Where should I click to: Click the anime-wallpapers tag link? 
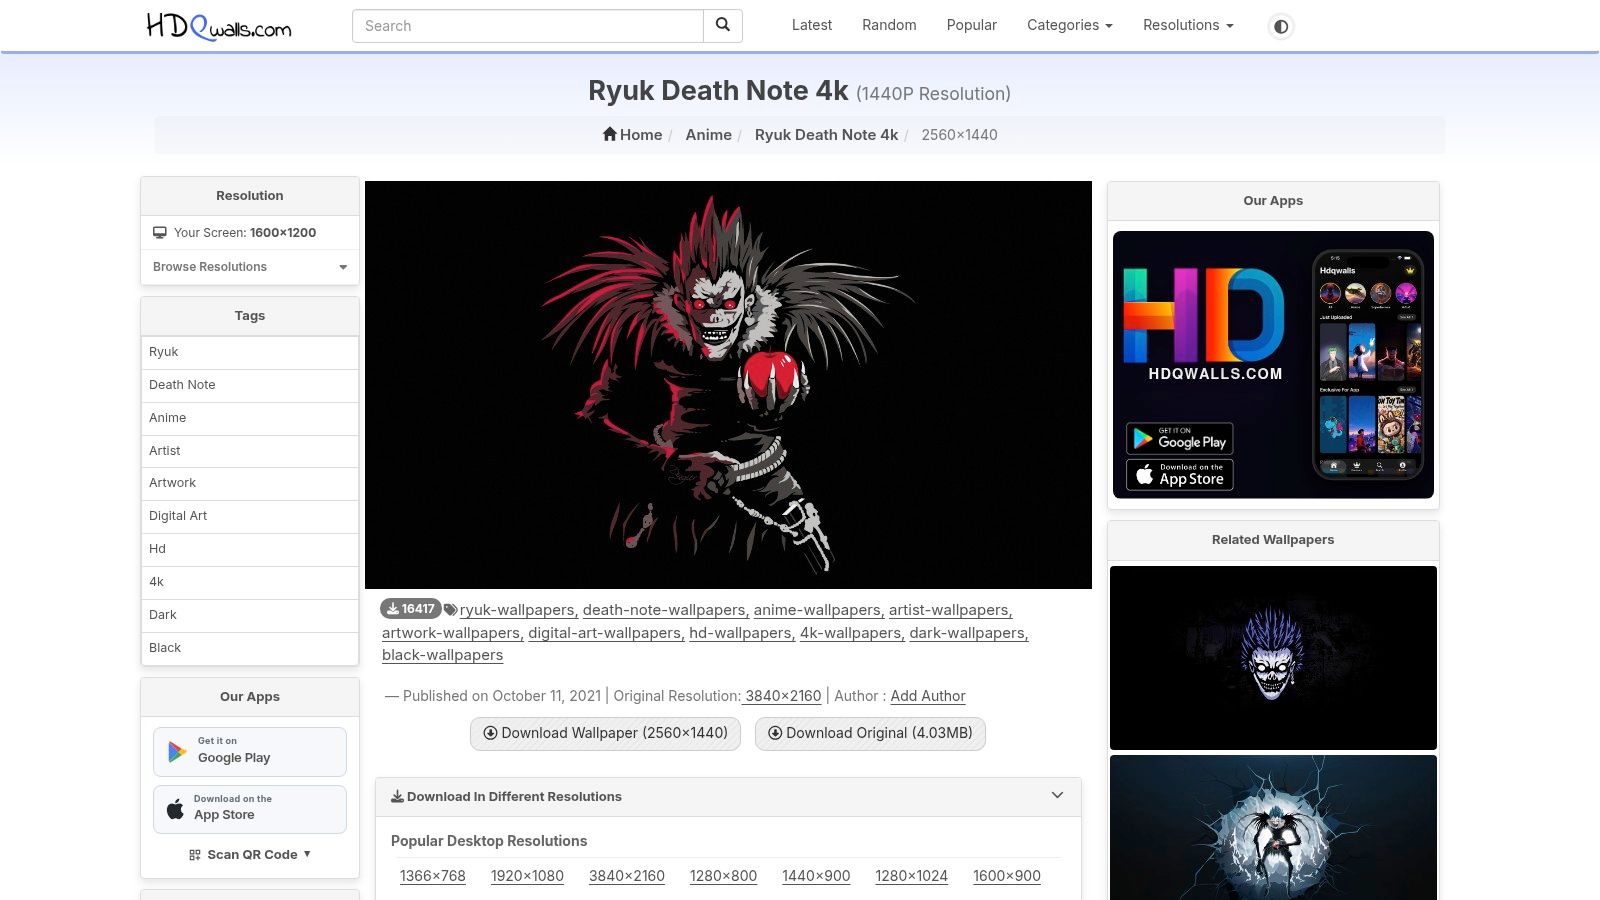[818, 610]
